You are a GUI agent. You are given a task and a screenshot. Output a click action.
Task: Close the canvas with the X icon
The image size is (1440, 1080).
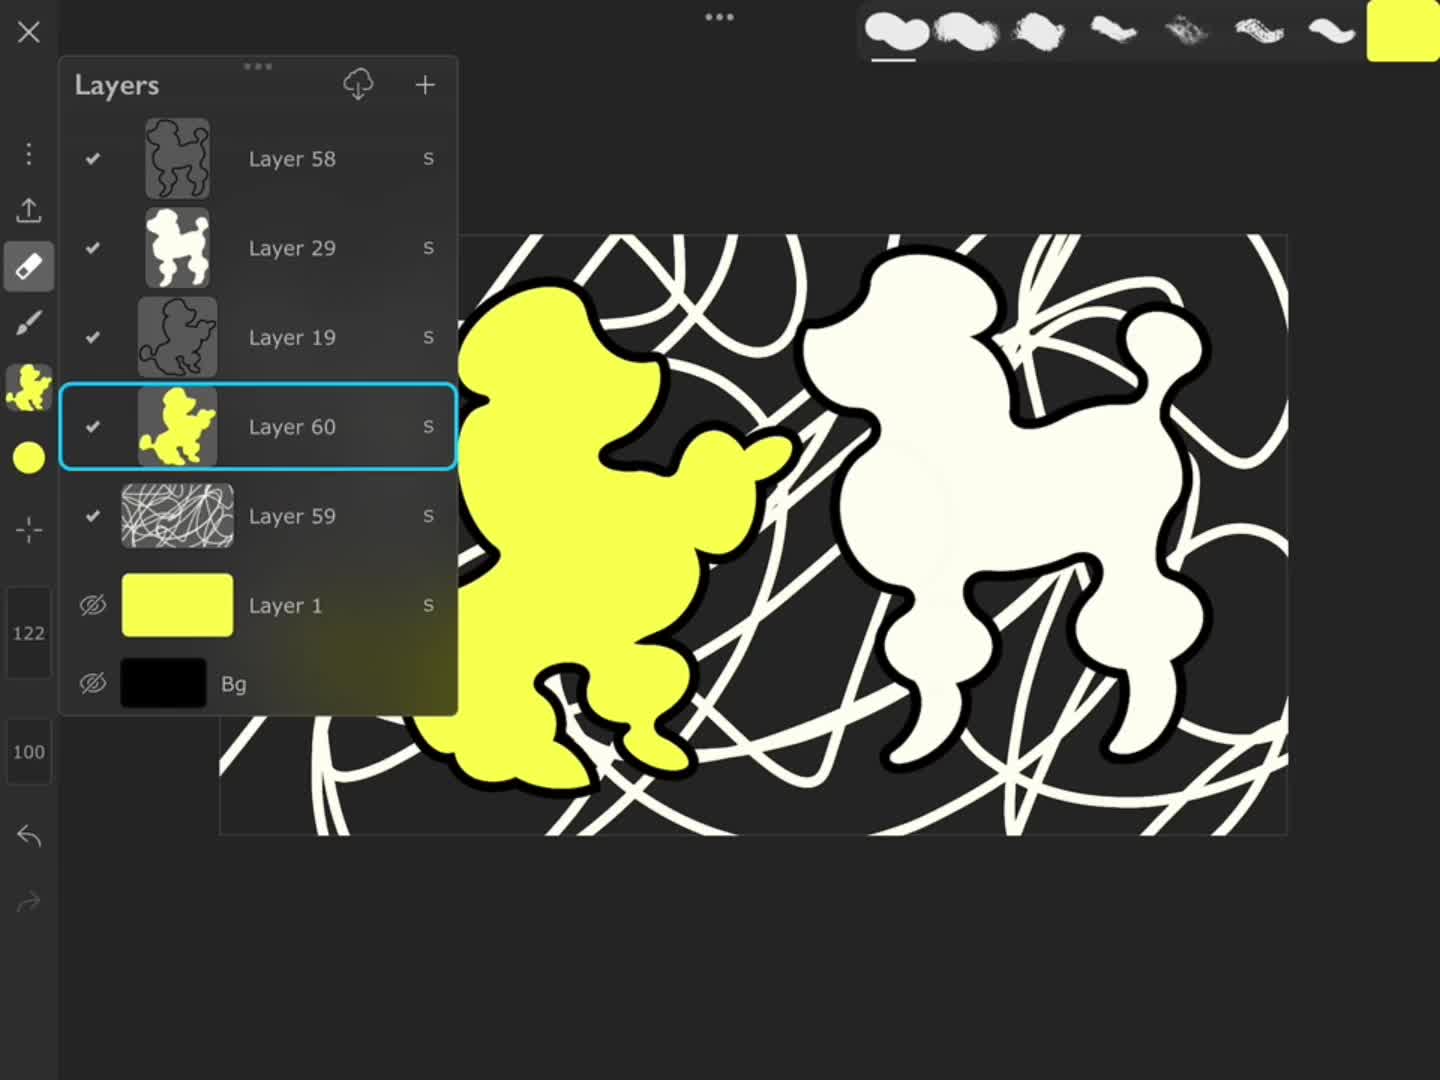point(29,32)
